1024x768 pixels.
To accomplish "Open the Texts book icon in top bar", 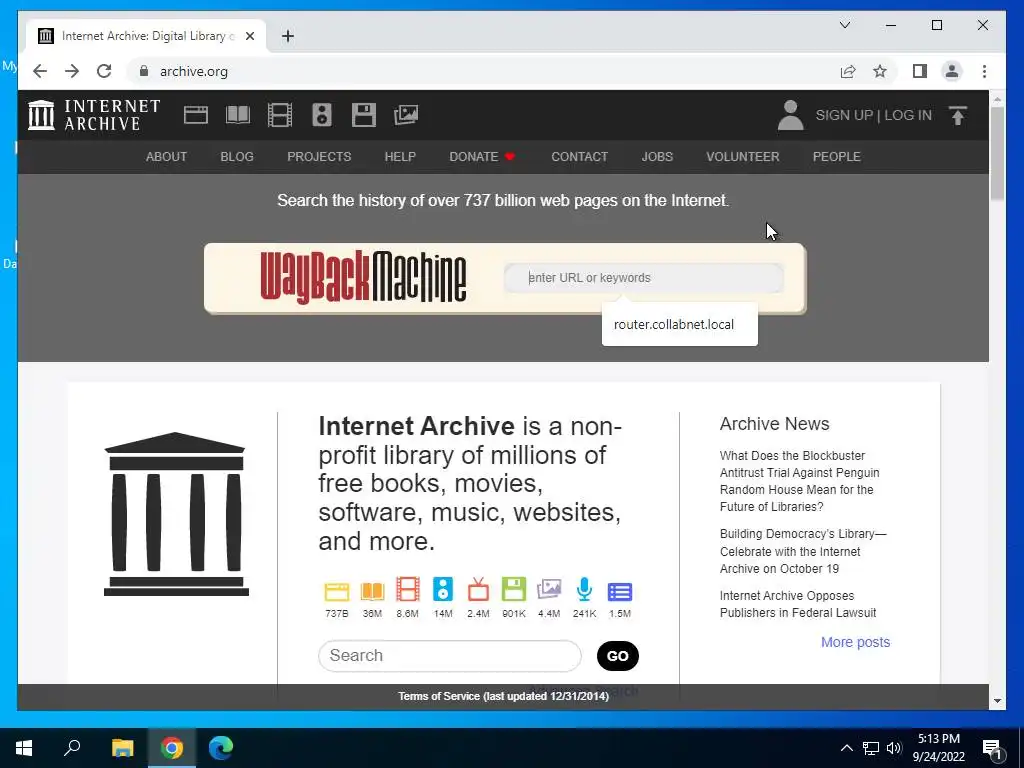I will [238, 115].
